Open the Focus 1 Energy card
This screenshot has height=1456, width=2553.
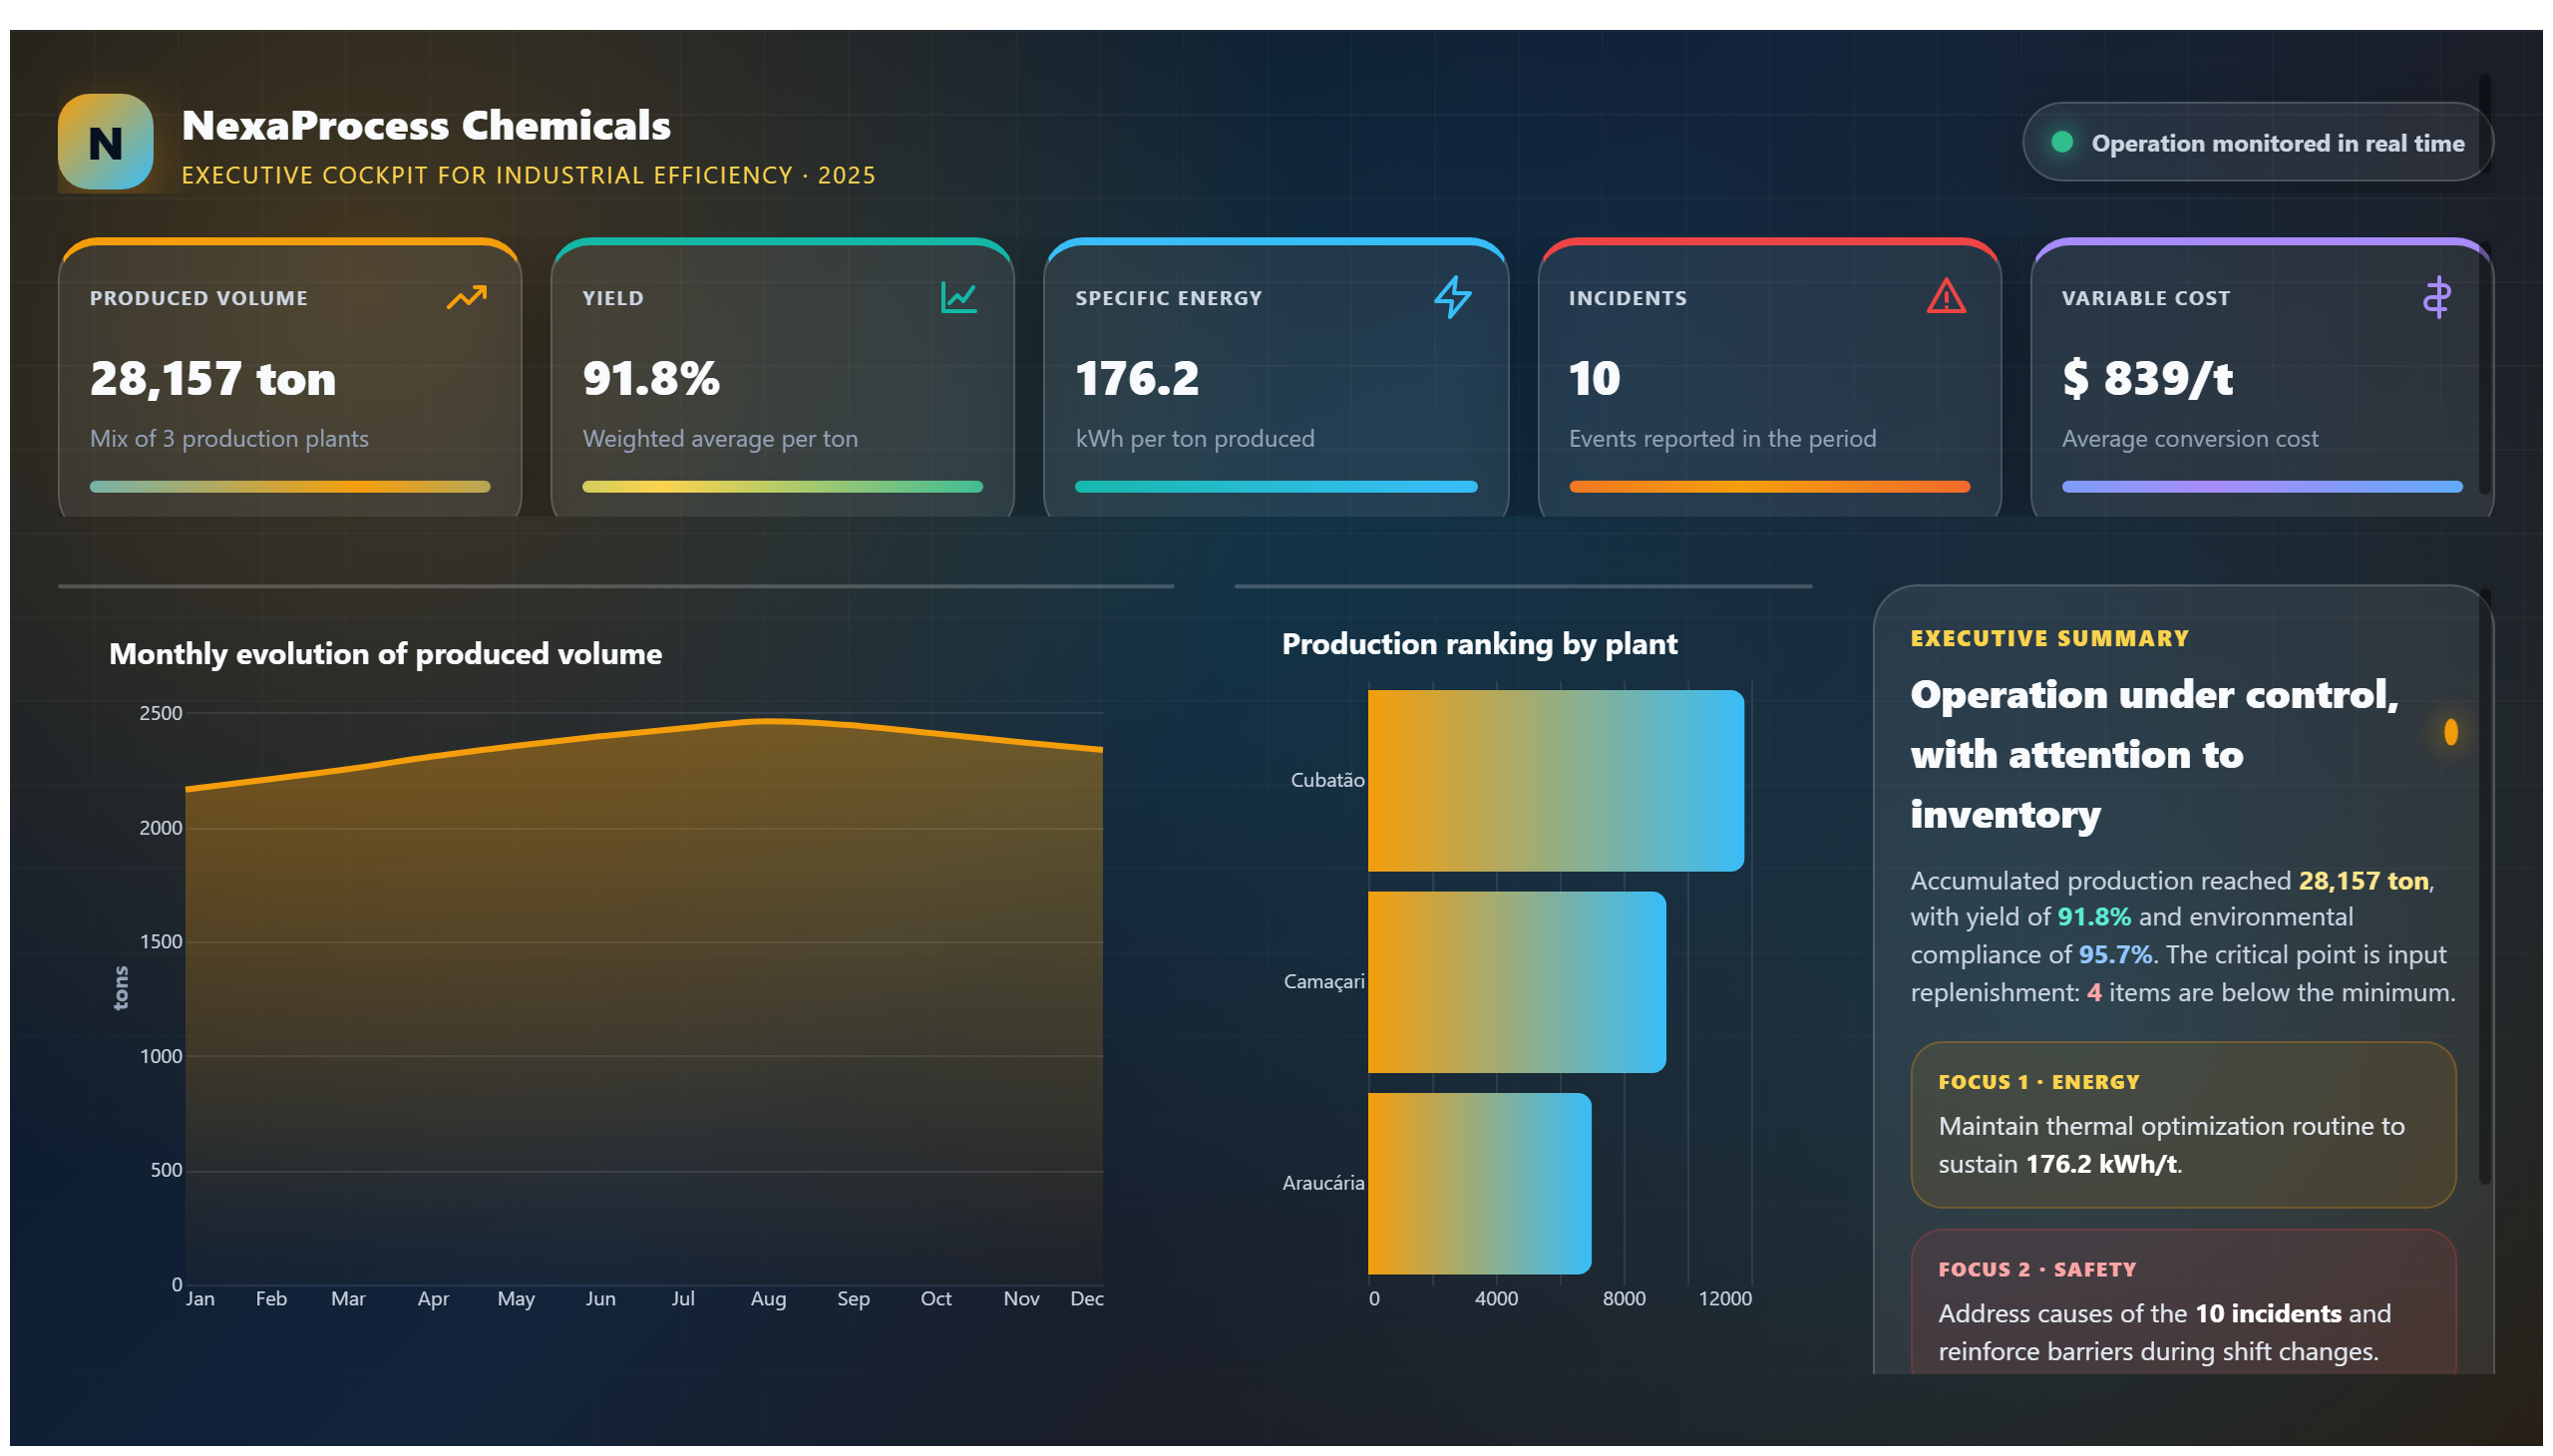click(2183, 1124)
